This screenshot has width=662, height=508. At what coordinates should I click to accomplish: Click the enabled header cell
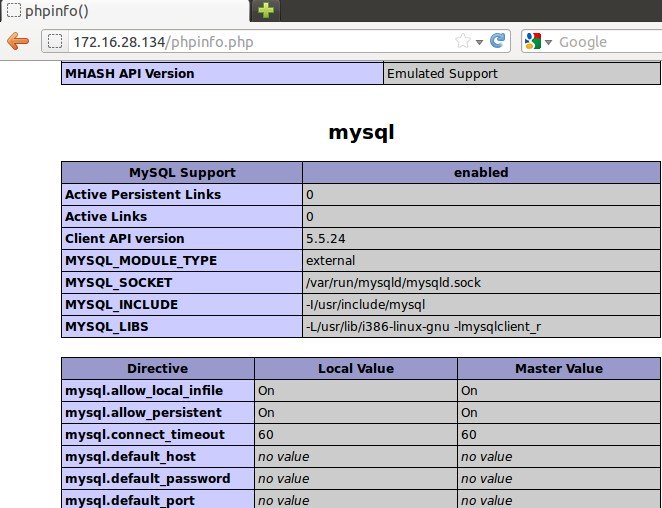click(481, 172)
